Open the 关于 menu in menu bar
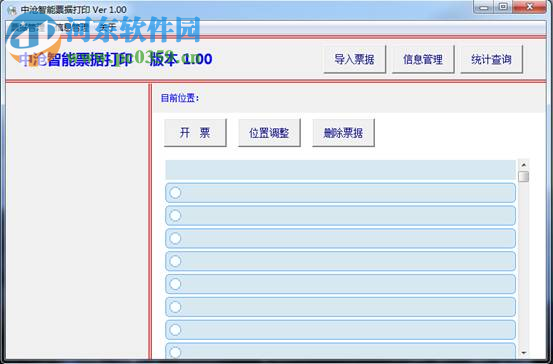This screenshot has width=553, height=364. point(108,28)
